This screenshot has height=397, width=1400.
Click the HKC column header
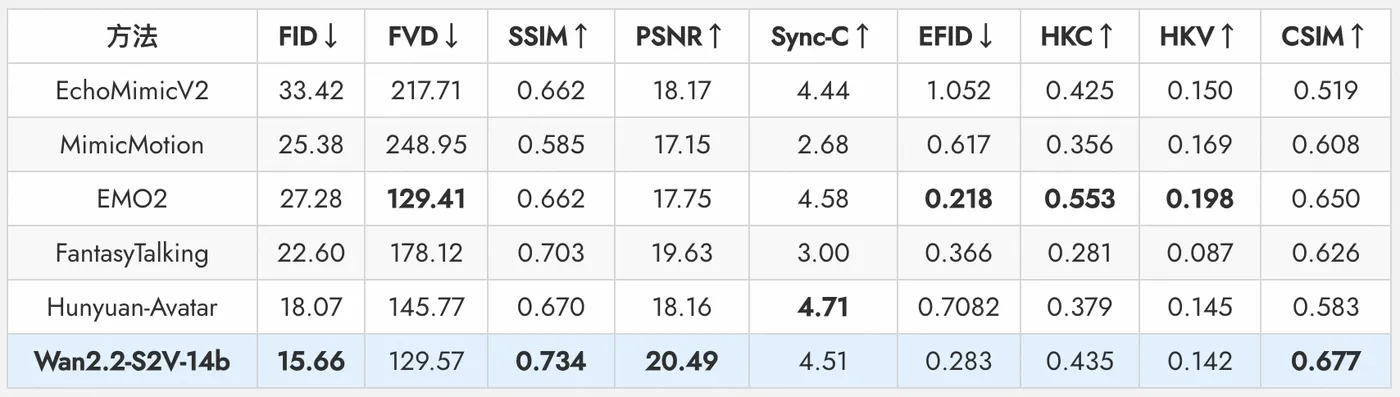pos(1078,37)
